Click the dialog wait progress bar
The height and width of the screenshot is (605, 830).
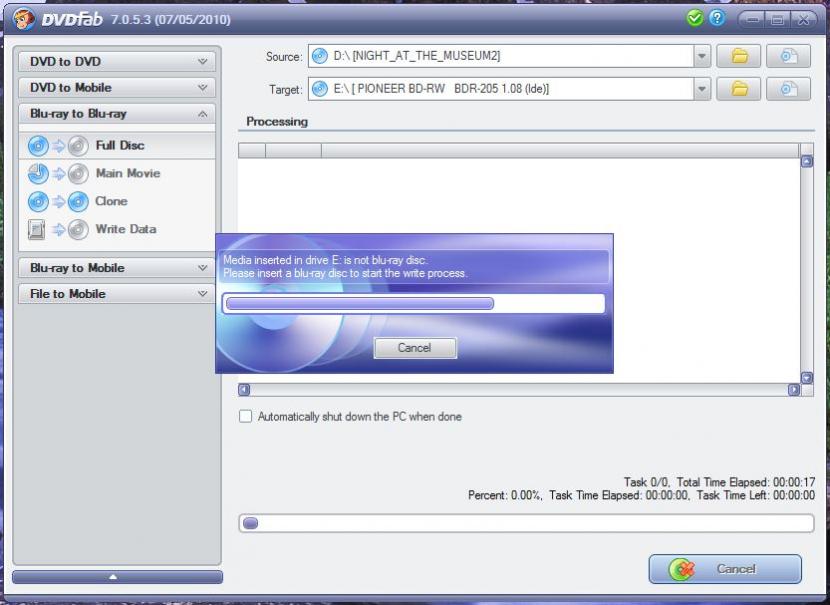coord(413,303)
